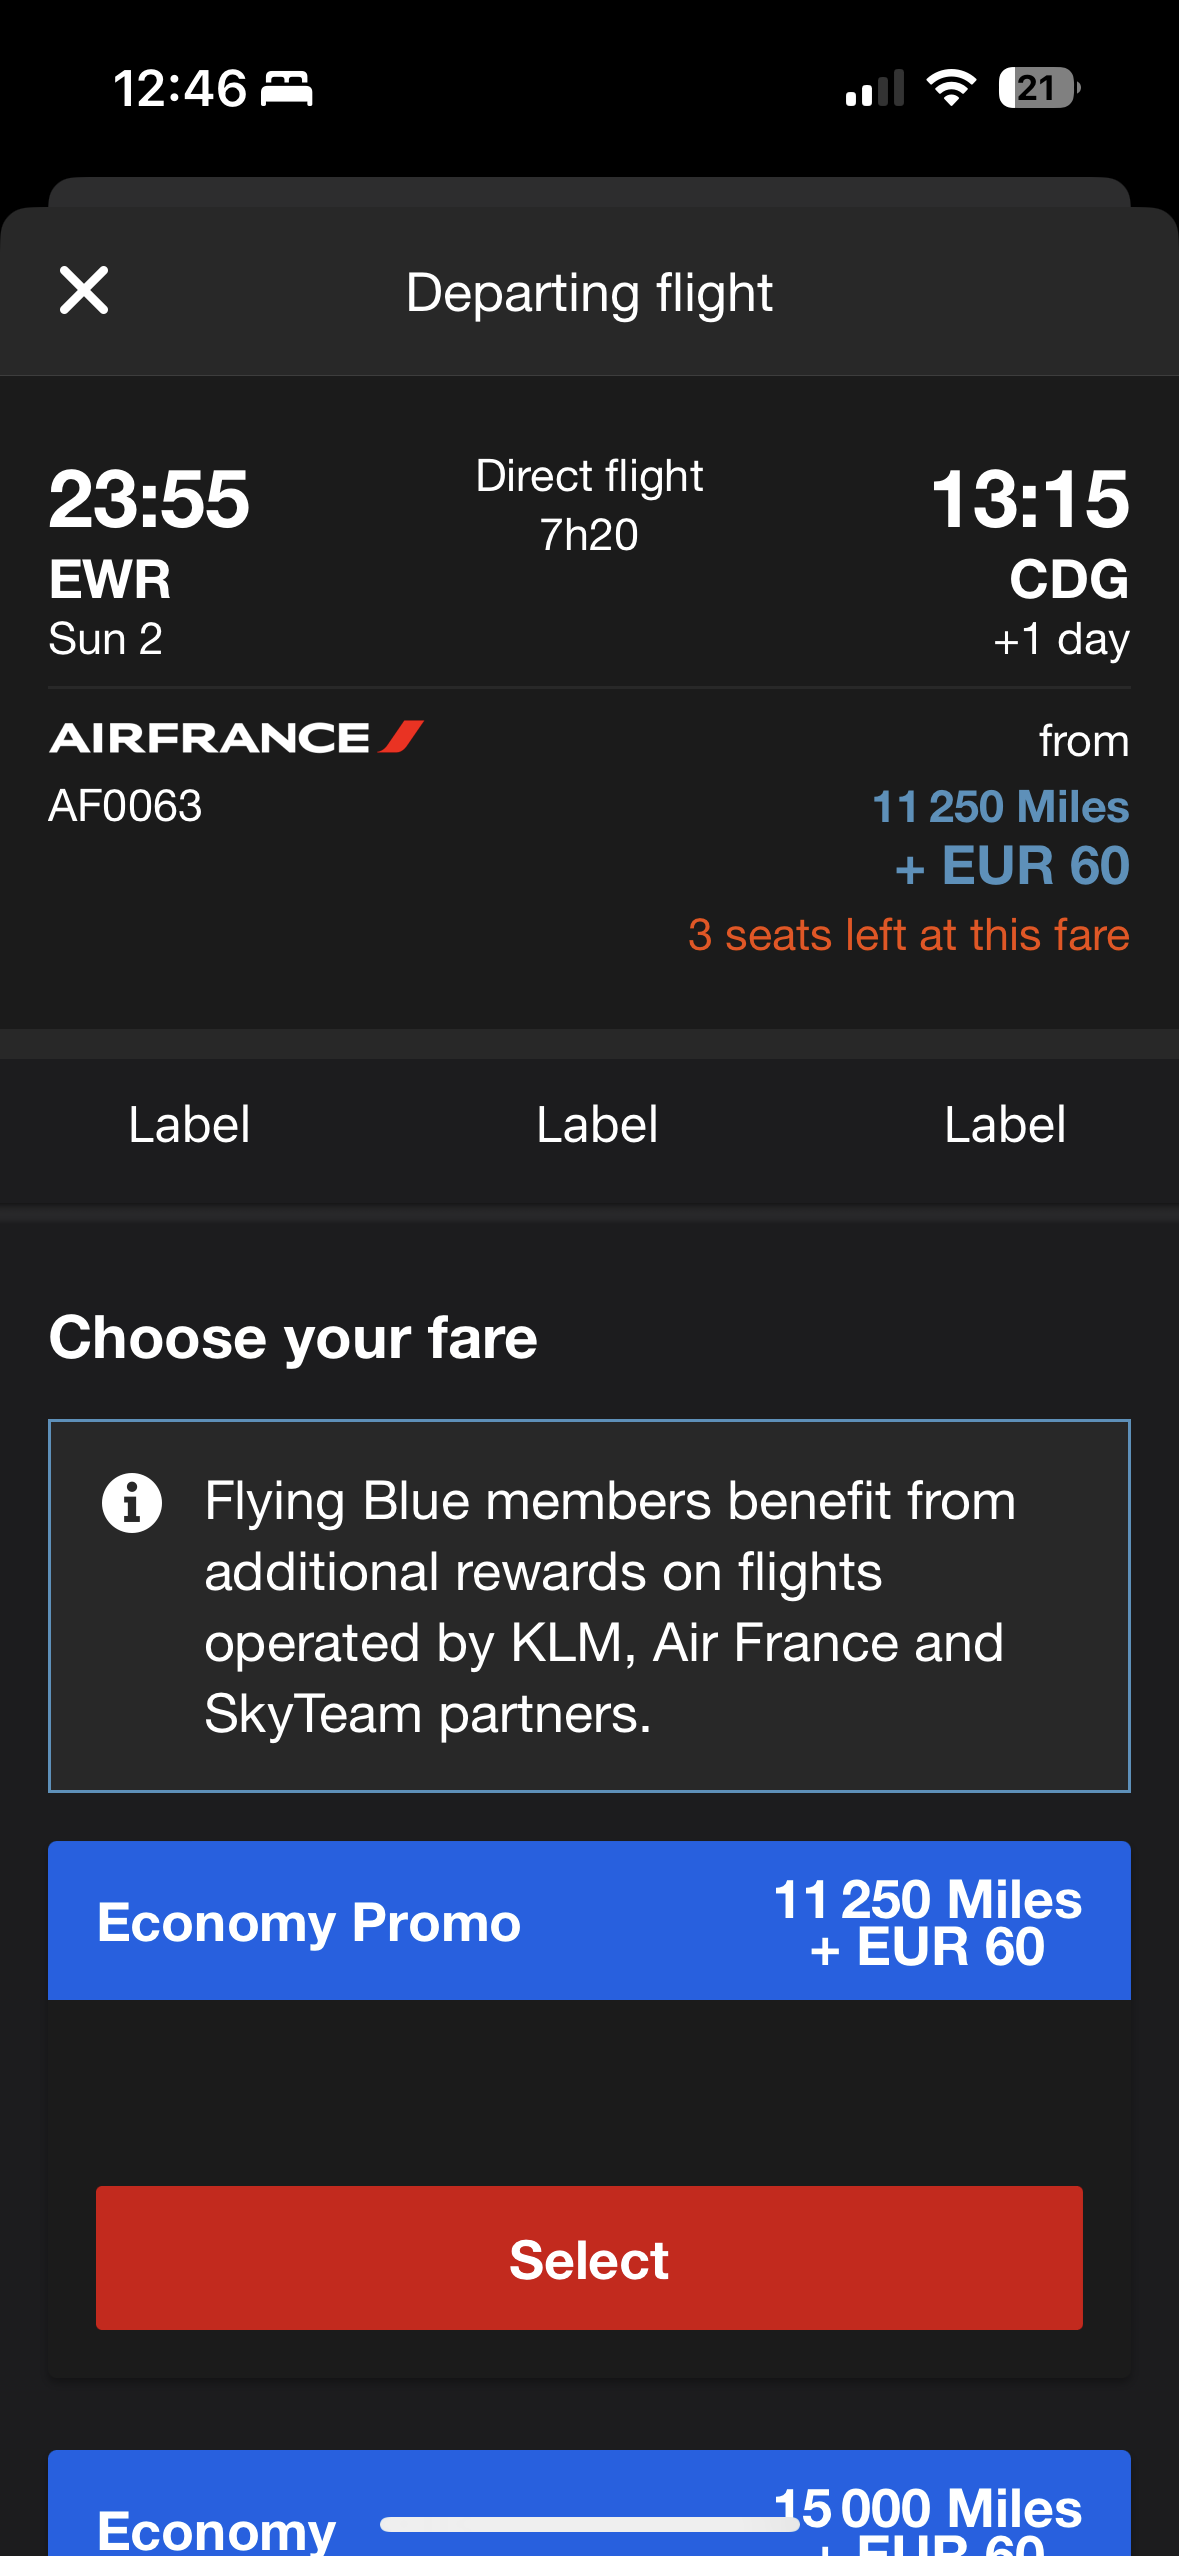
Task: Switch to the first Label tab
Action: click(189, 1124)
